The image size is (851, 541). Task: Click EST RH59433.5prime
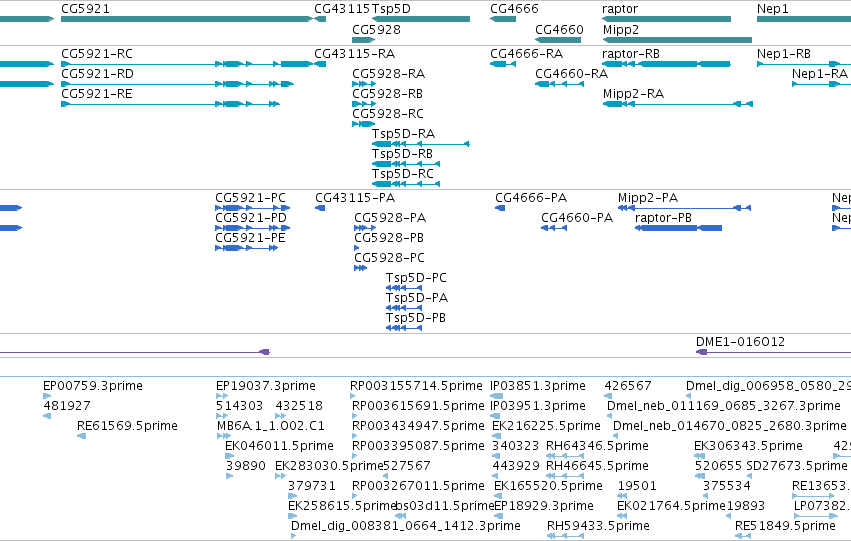(x=565, y=536)
